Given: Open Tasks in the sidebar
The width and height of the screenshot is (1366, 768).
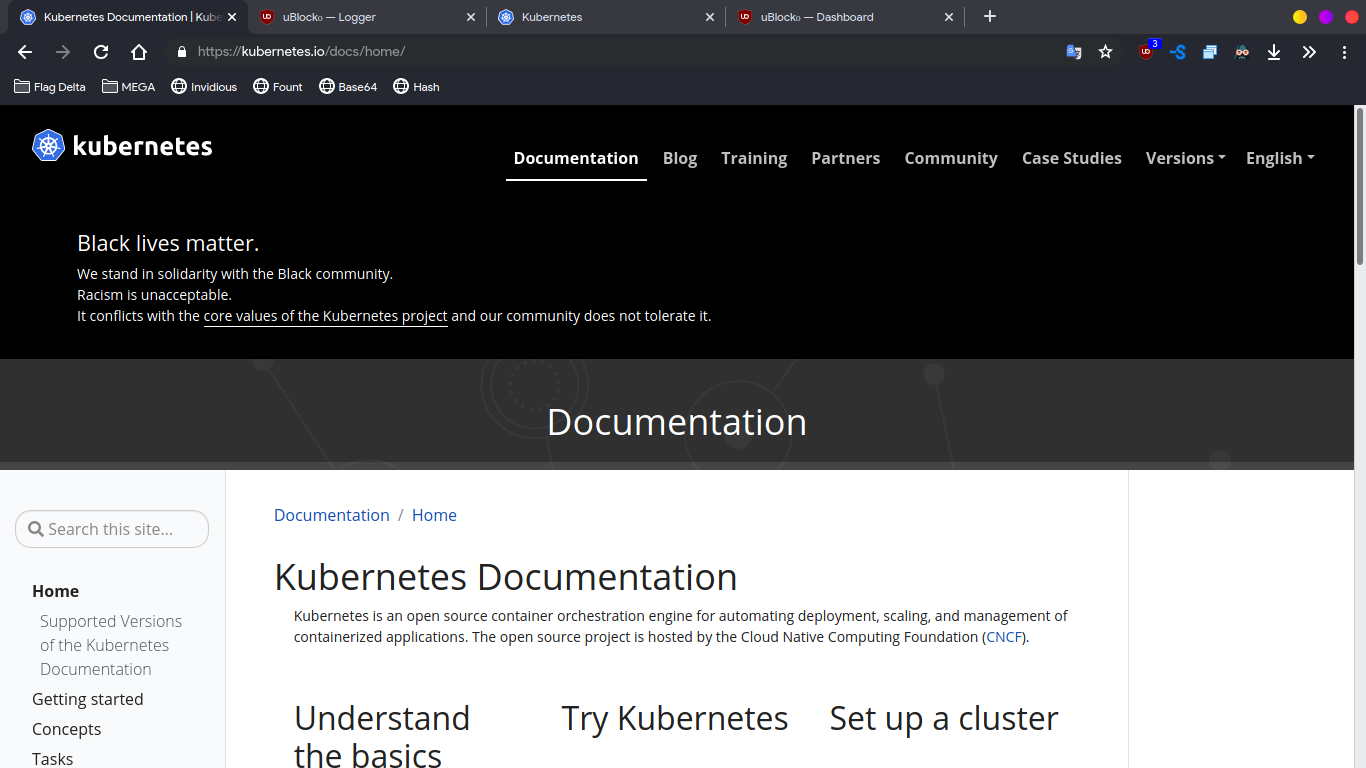Looking at the screenshot, I should pos(53,759).
